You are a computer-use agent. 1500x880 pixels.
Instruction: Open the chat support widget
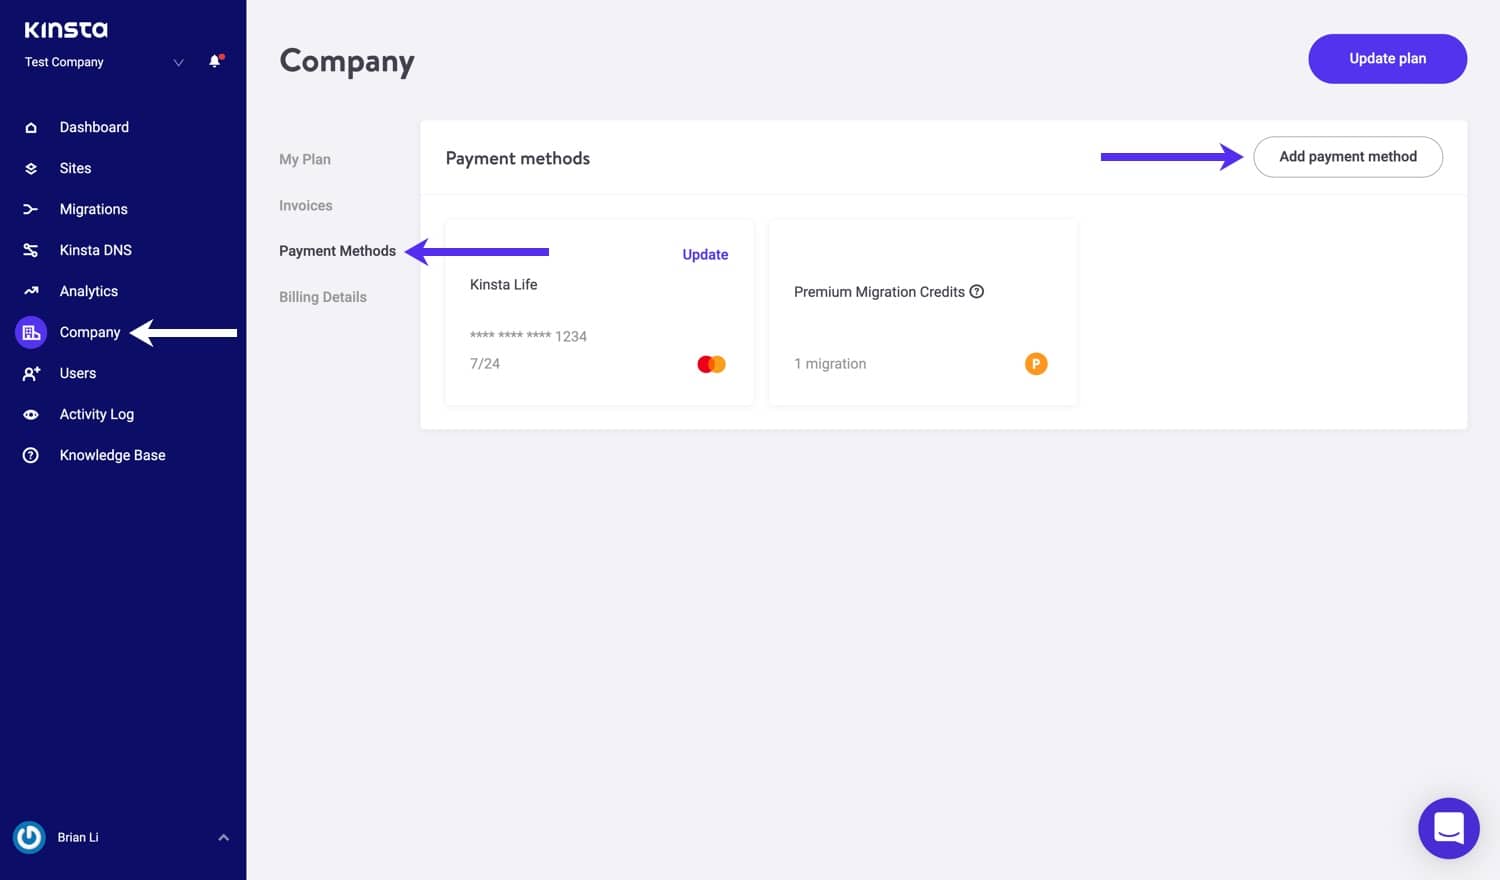coord(1448,828)
